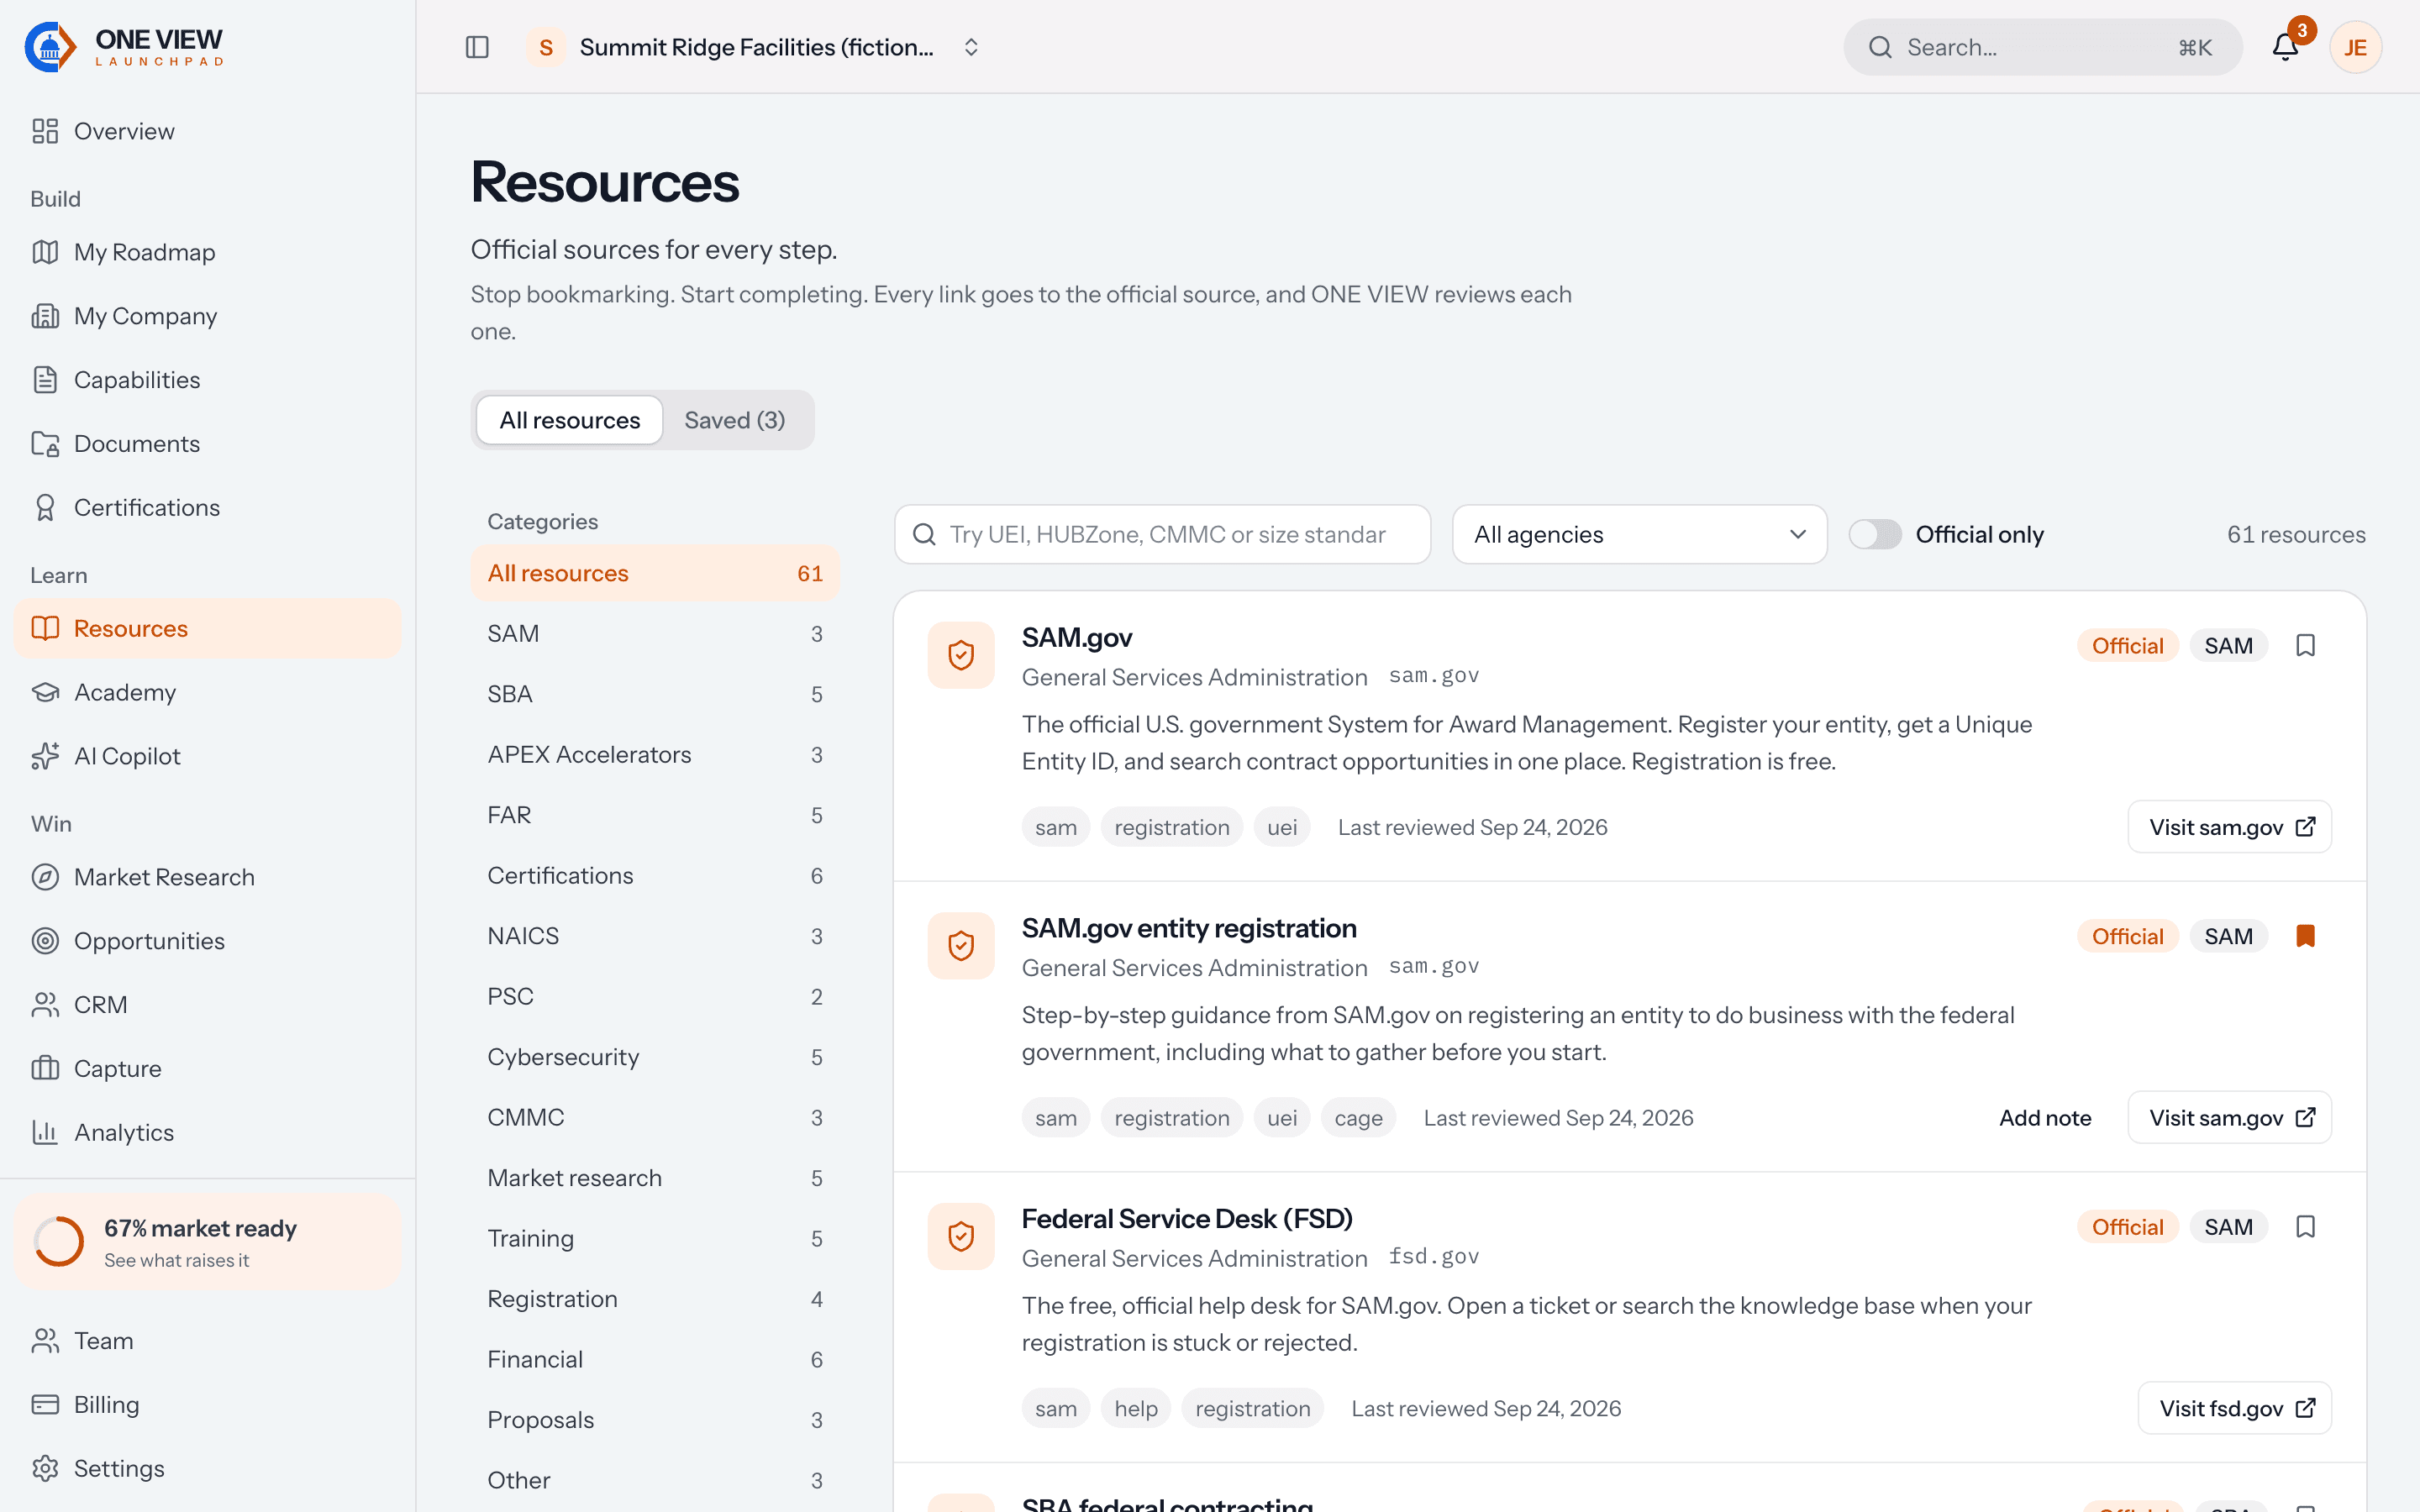Screen dimensions: 2420x1512
Task: Click the shield icon on the SAM.gov card
Action: tap(961, 655)
